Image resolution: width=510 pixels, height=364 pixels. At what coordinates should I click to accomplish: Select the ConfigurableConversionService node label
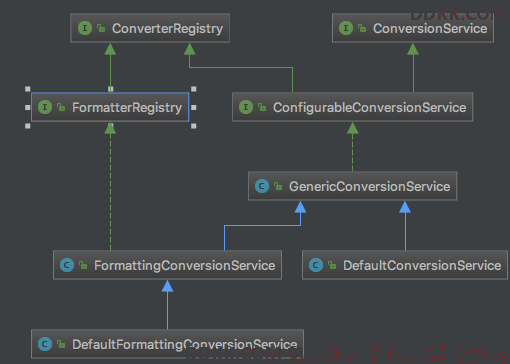369,107
